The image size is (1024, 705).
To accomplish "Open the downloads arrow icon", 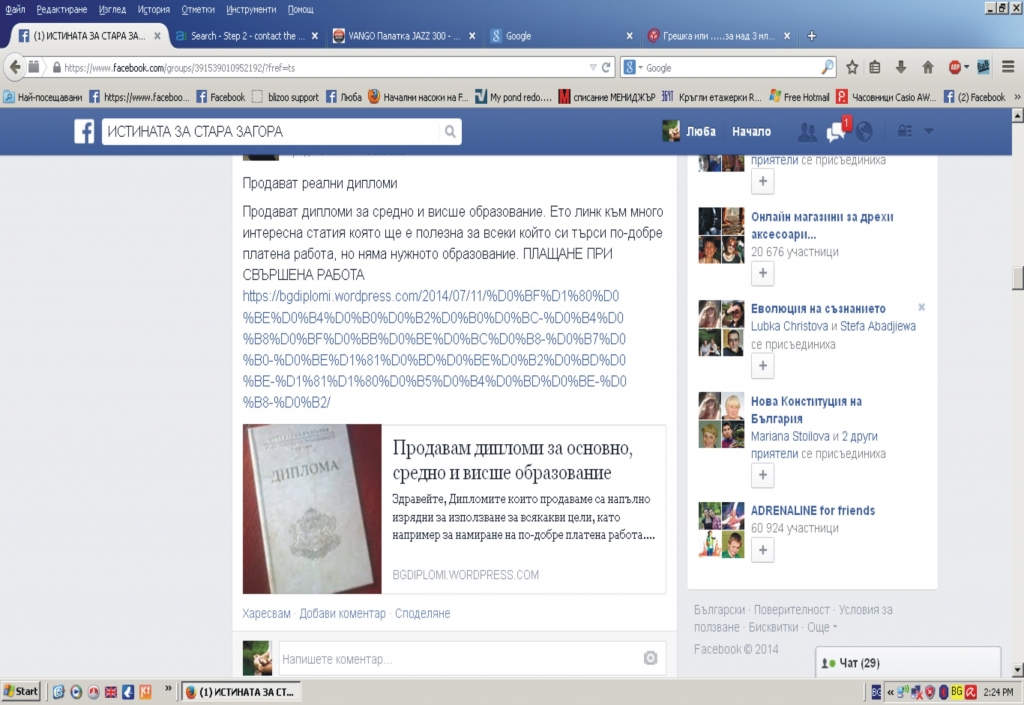I will [901, 67].
